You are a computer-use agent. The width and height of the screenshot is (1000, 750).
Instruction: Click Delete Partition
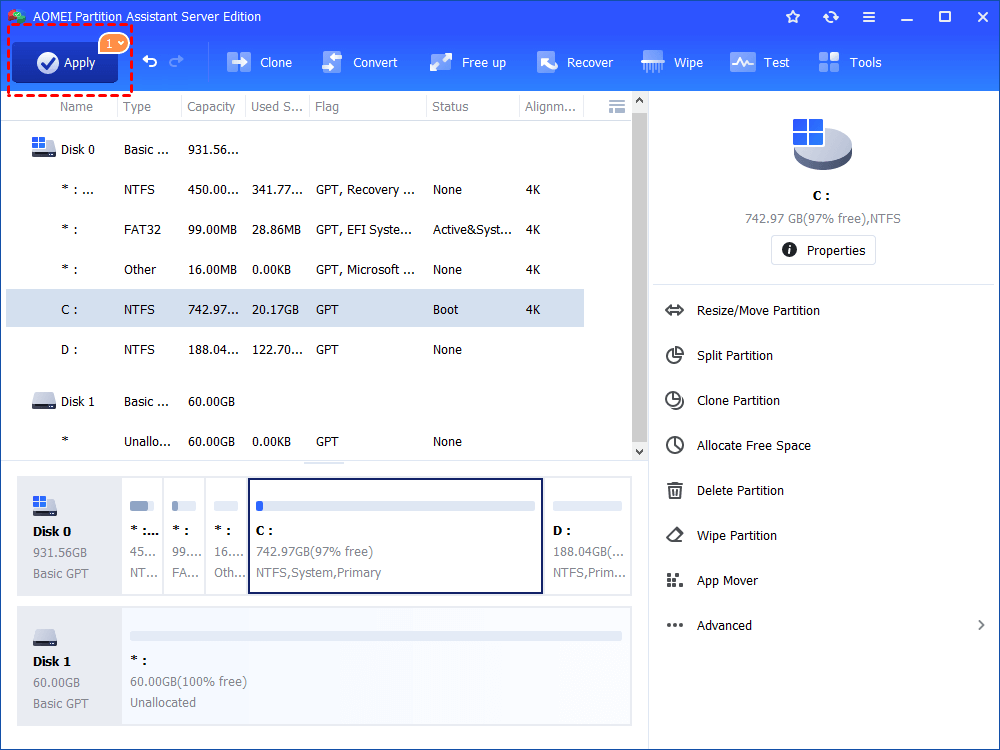pos(740,490)
